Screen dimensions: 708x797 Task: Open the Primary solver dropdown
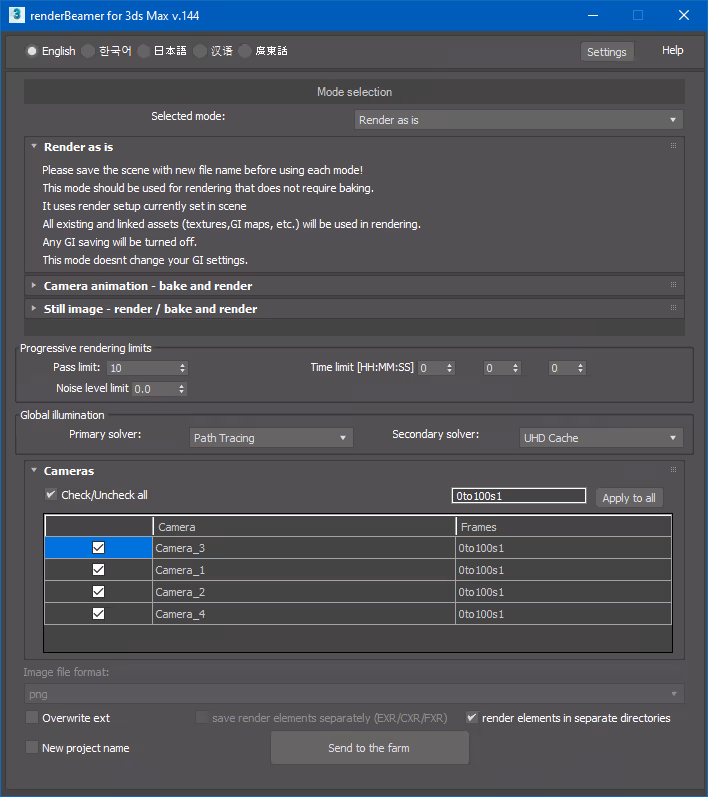271,438
